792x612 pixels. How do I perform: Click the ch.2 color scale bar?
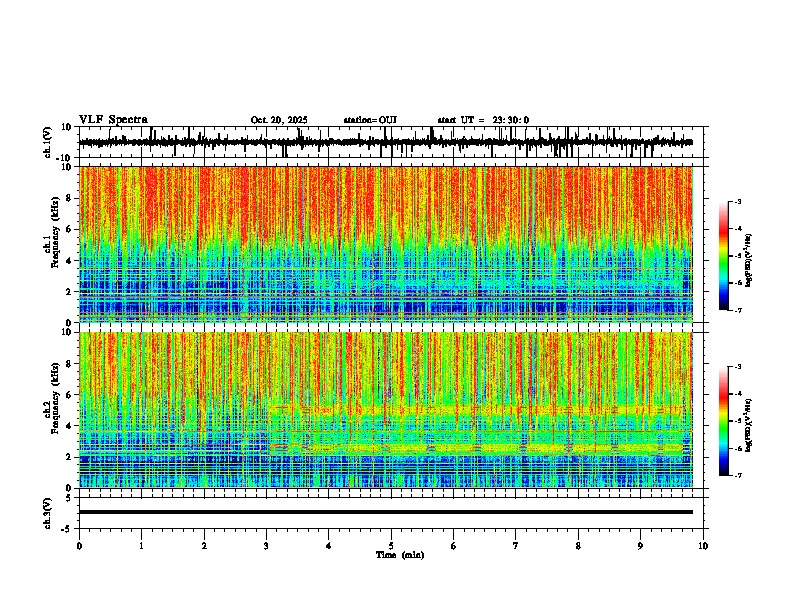pyautogui.click(x=723, y=421)
